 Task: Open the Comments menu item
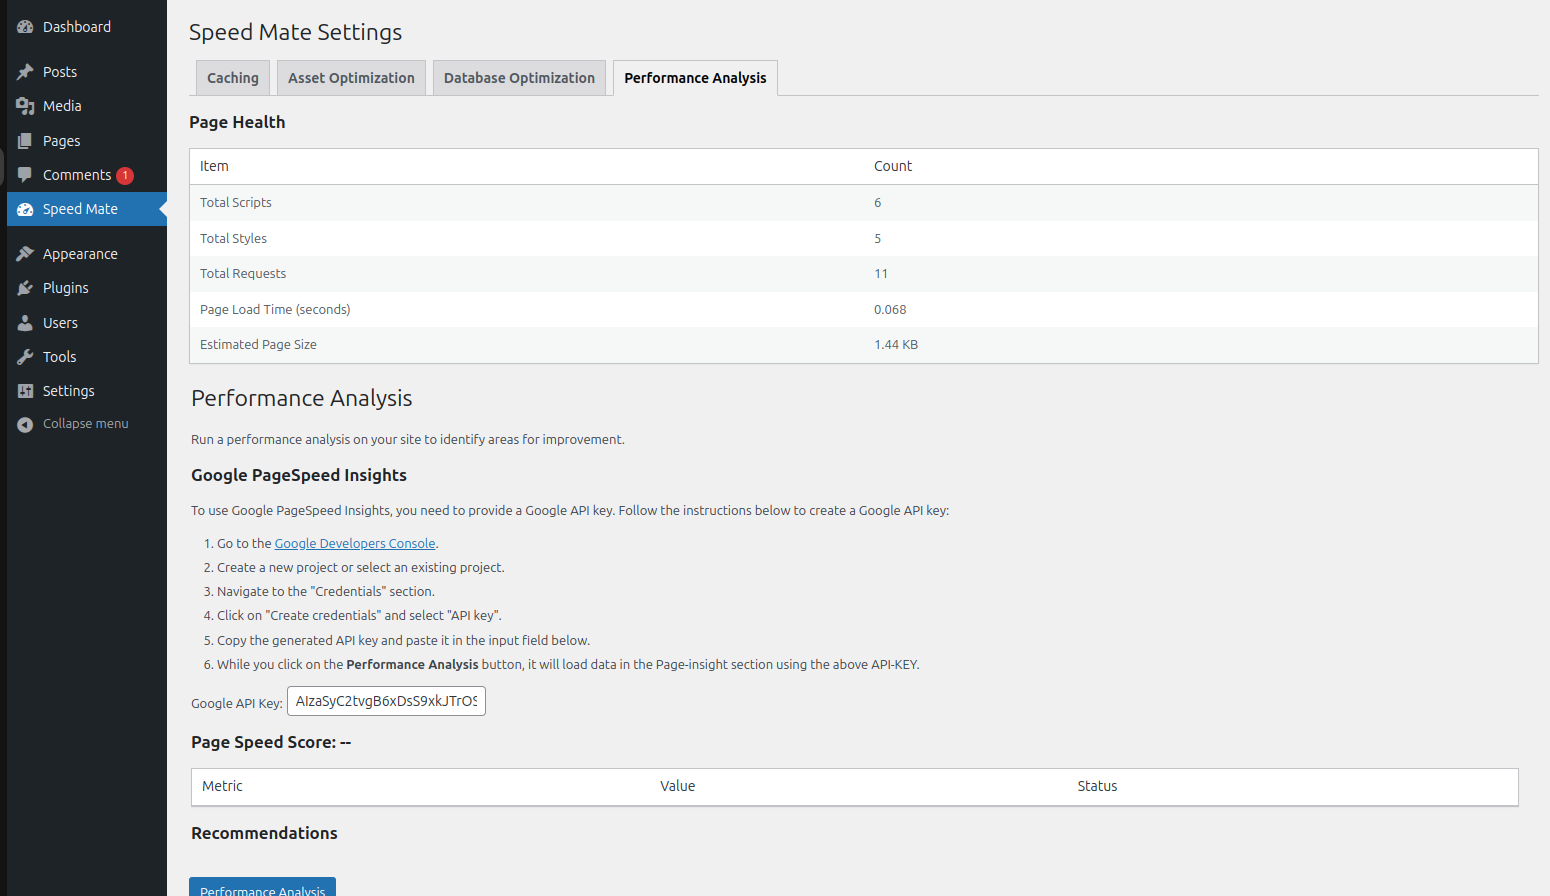[87, 175]
